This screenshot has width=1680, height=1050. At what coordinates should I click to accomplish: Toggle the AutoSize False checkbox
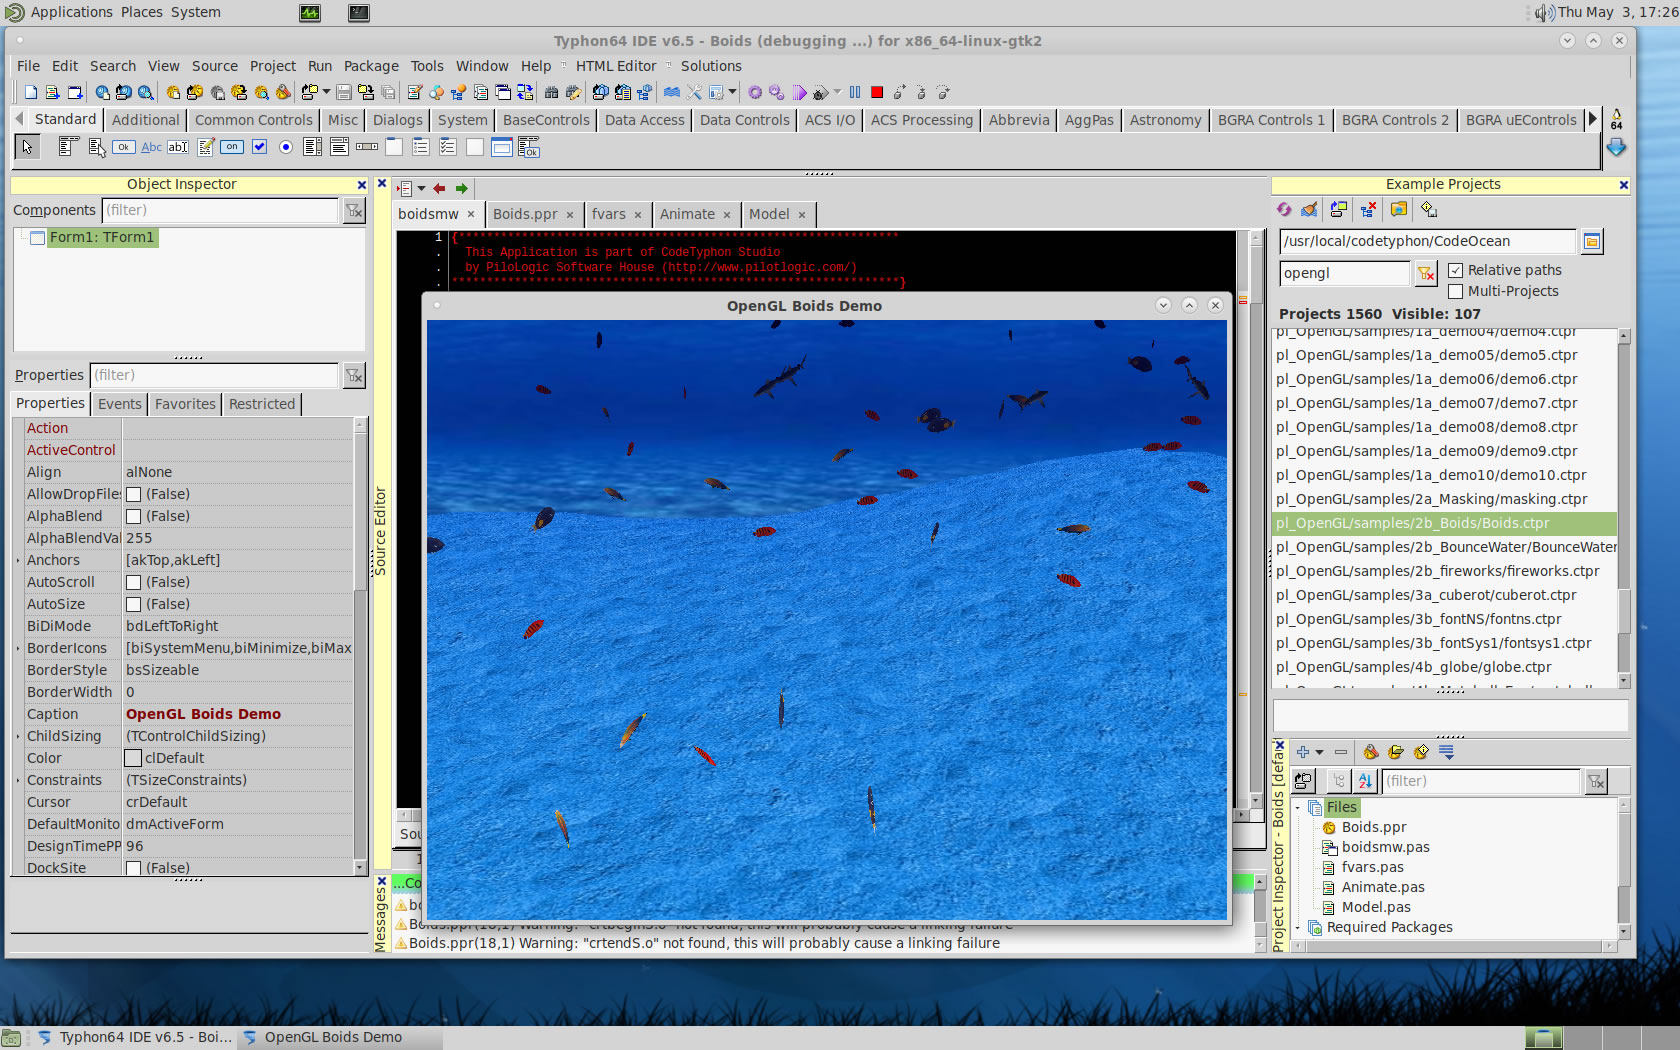click(x=133, y=604)
